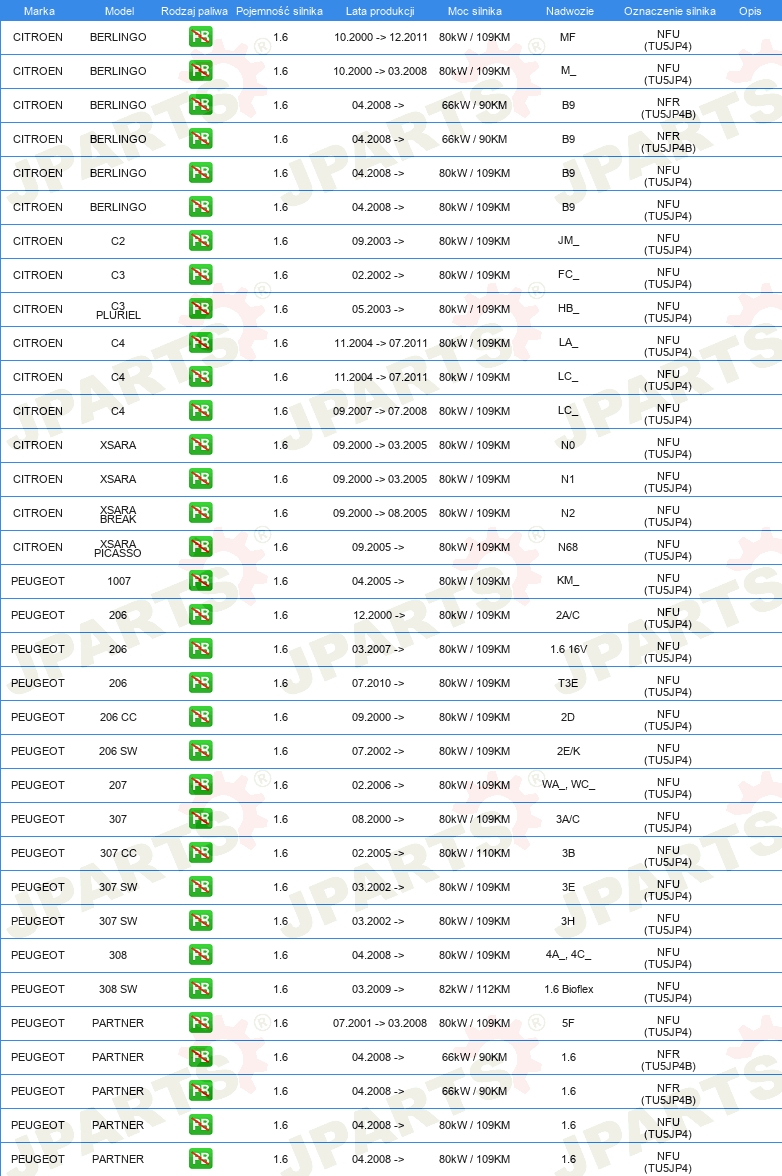Click the Marka column header
The image size is (782, 1176).
(x=39, y=11)
